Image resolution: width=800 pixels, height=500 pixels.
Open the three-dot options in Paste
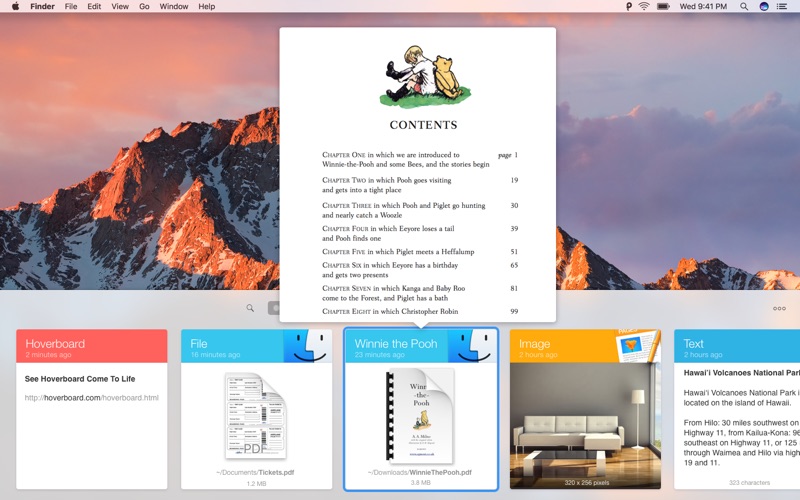779,308
